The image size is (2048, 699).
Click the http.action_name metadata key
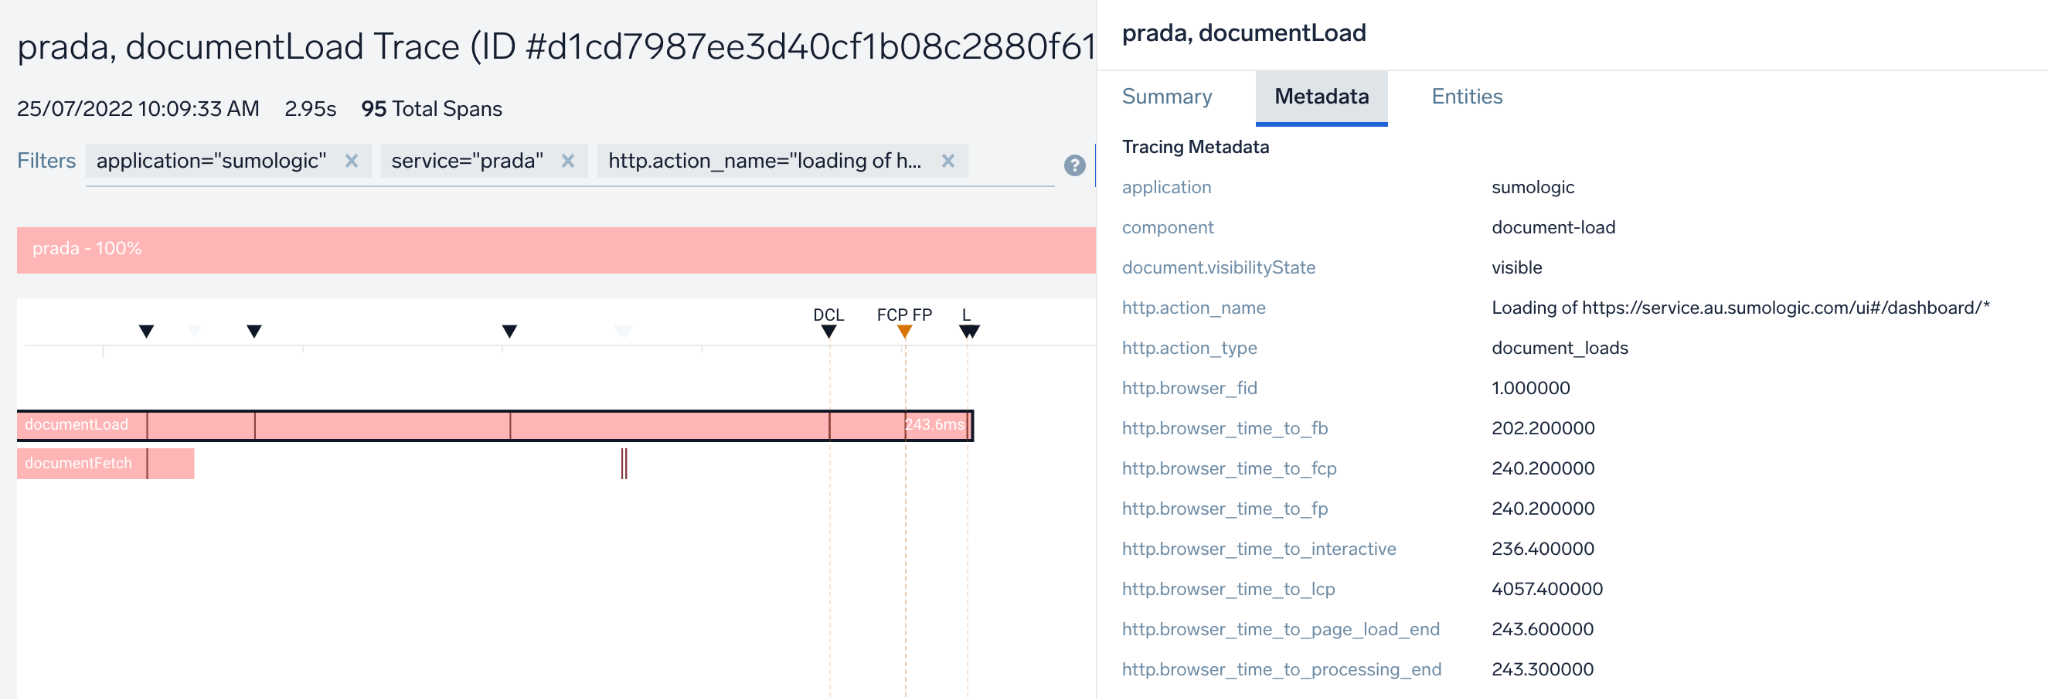1193,308
